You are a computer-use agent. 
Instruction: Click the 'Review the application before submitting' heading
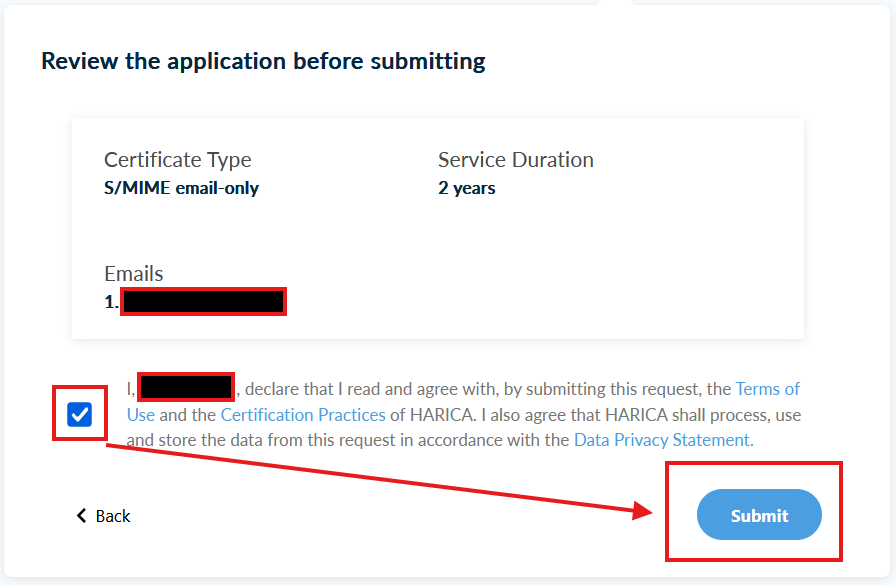coord(263,61)
